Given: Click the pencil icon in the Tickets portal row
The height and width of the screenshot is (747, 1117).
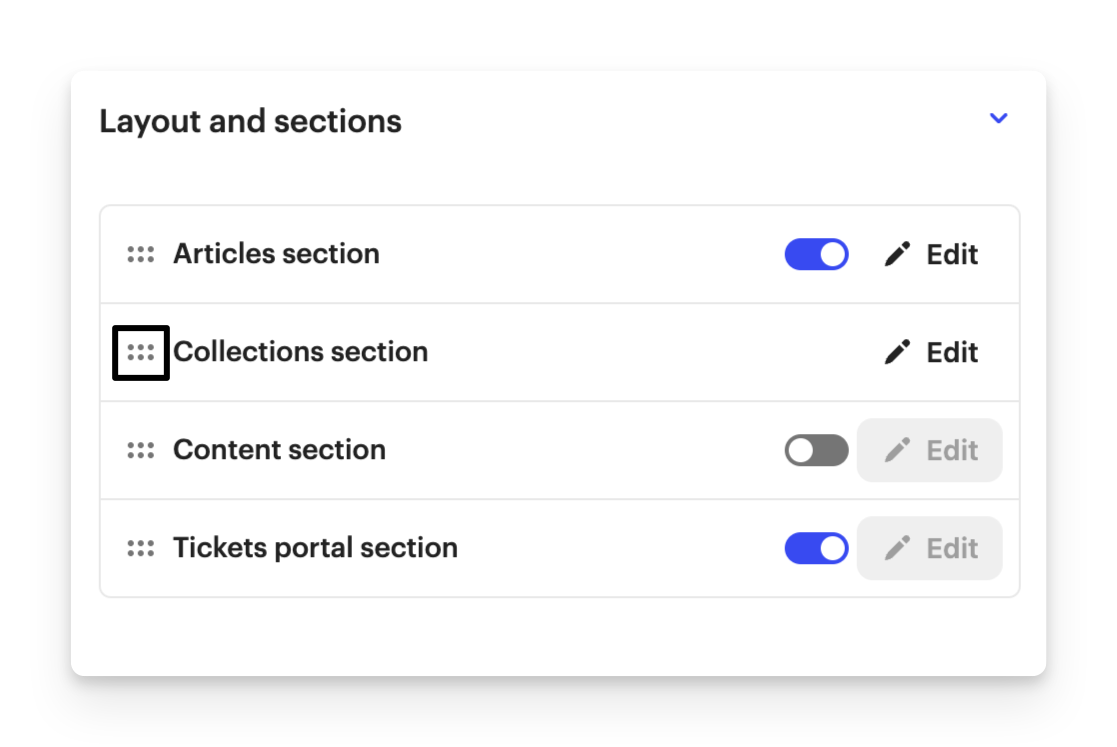Looking at the screenshot, I should pos(897,548).
